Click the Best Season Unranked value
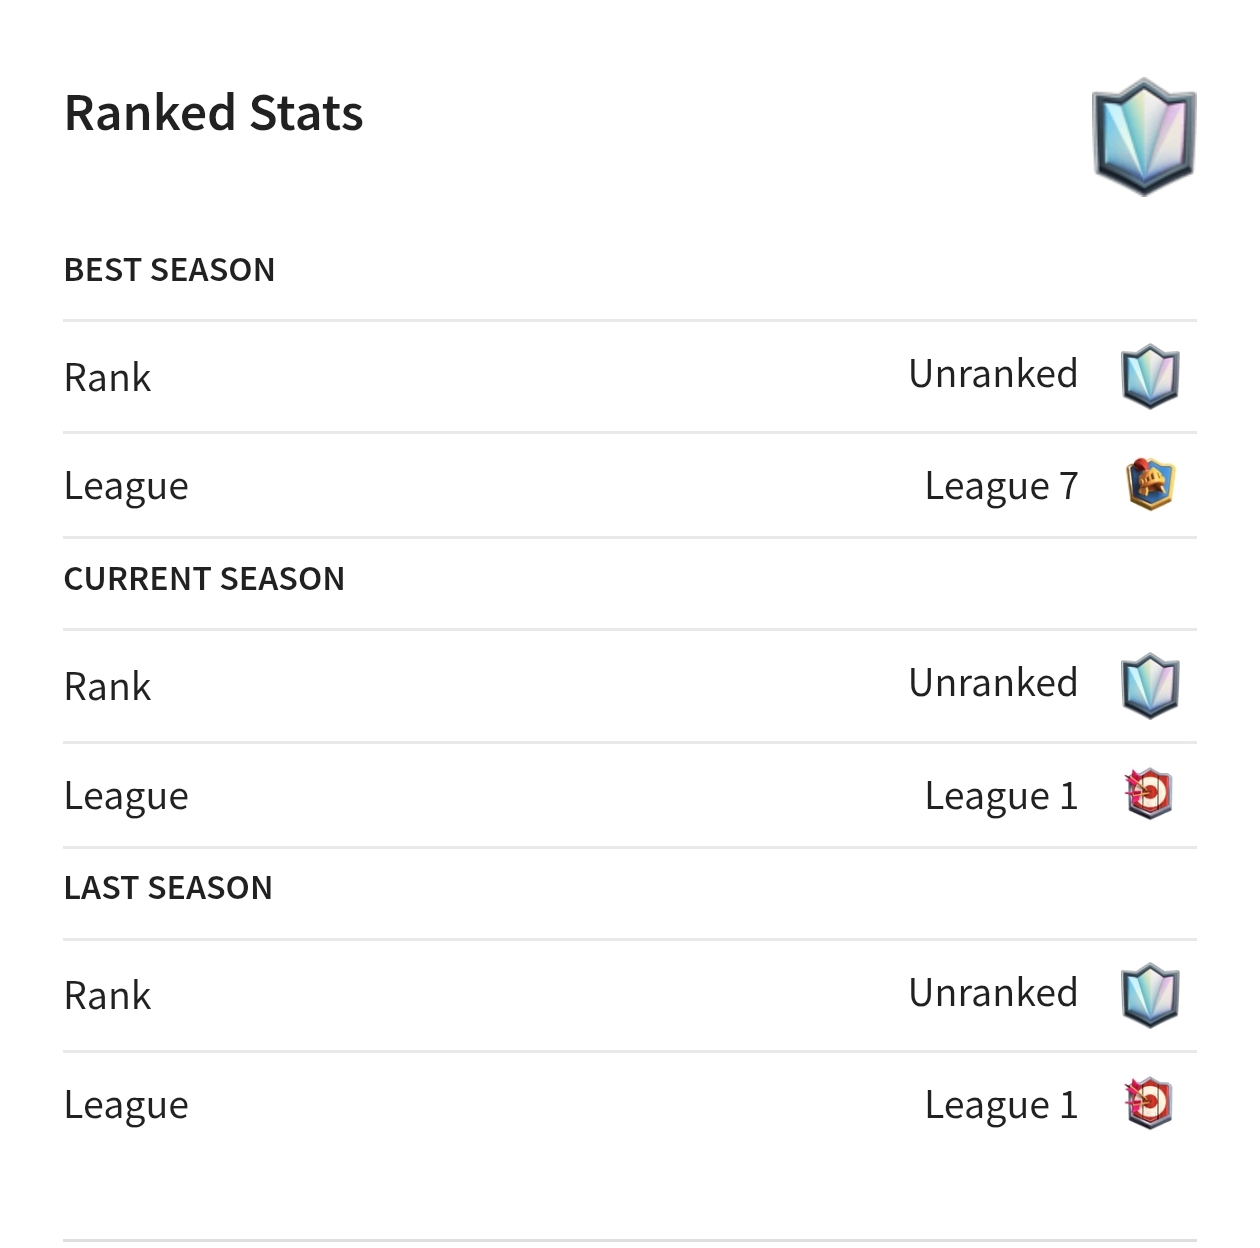This screenshot has height=1248, width=1260. click(994, 374)
